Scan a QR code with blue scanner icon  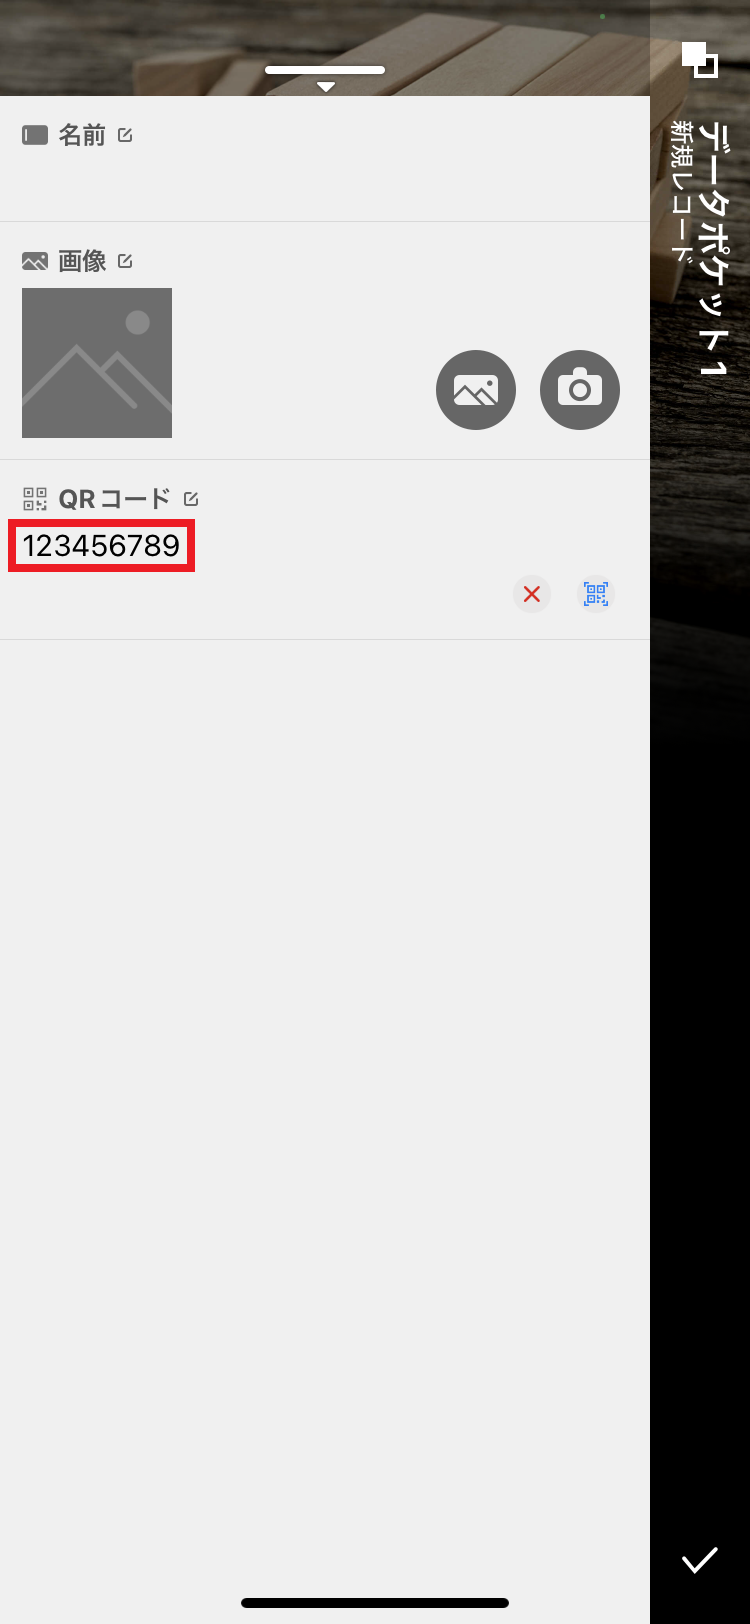point(596,594)
